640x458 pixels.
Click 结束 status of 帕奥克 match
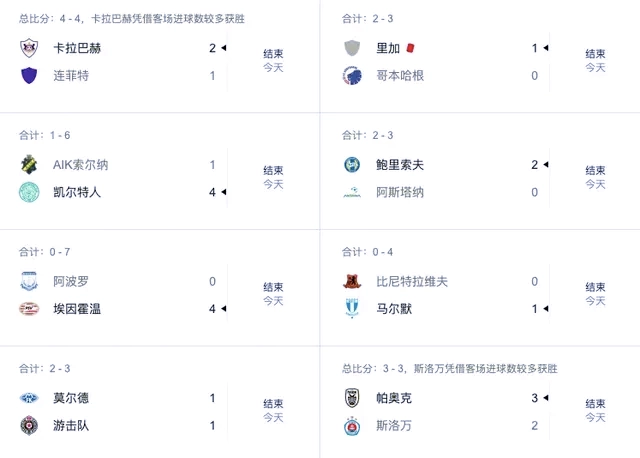595,404
